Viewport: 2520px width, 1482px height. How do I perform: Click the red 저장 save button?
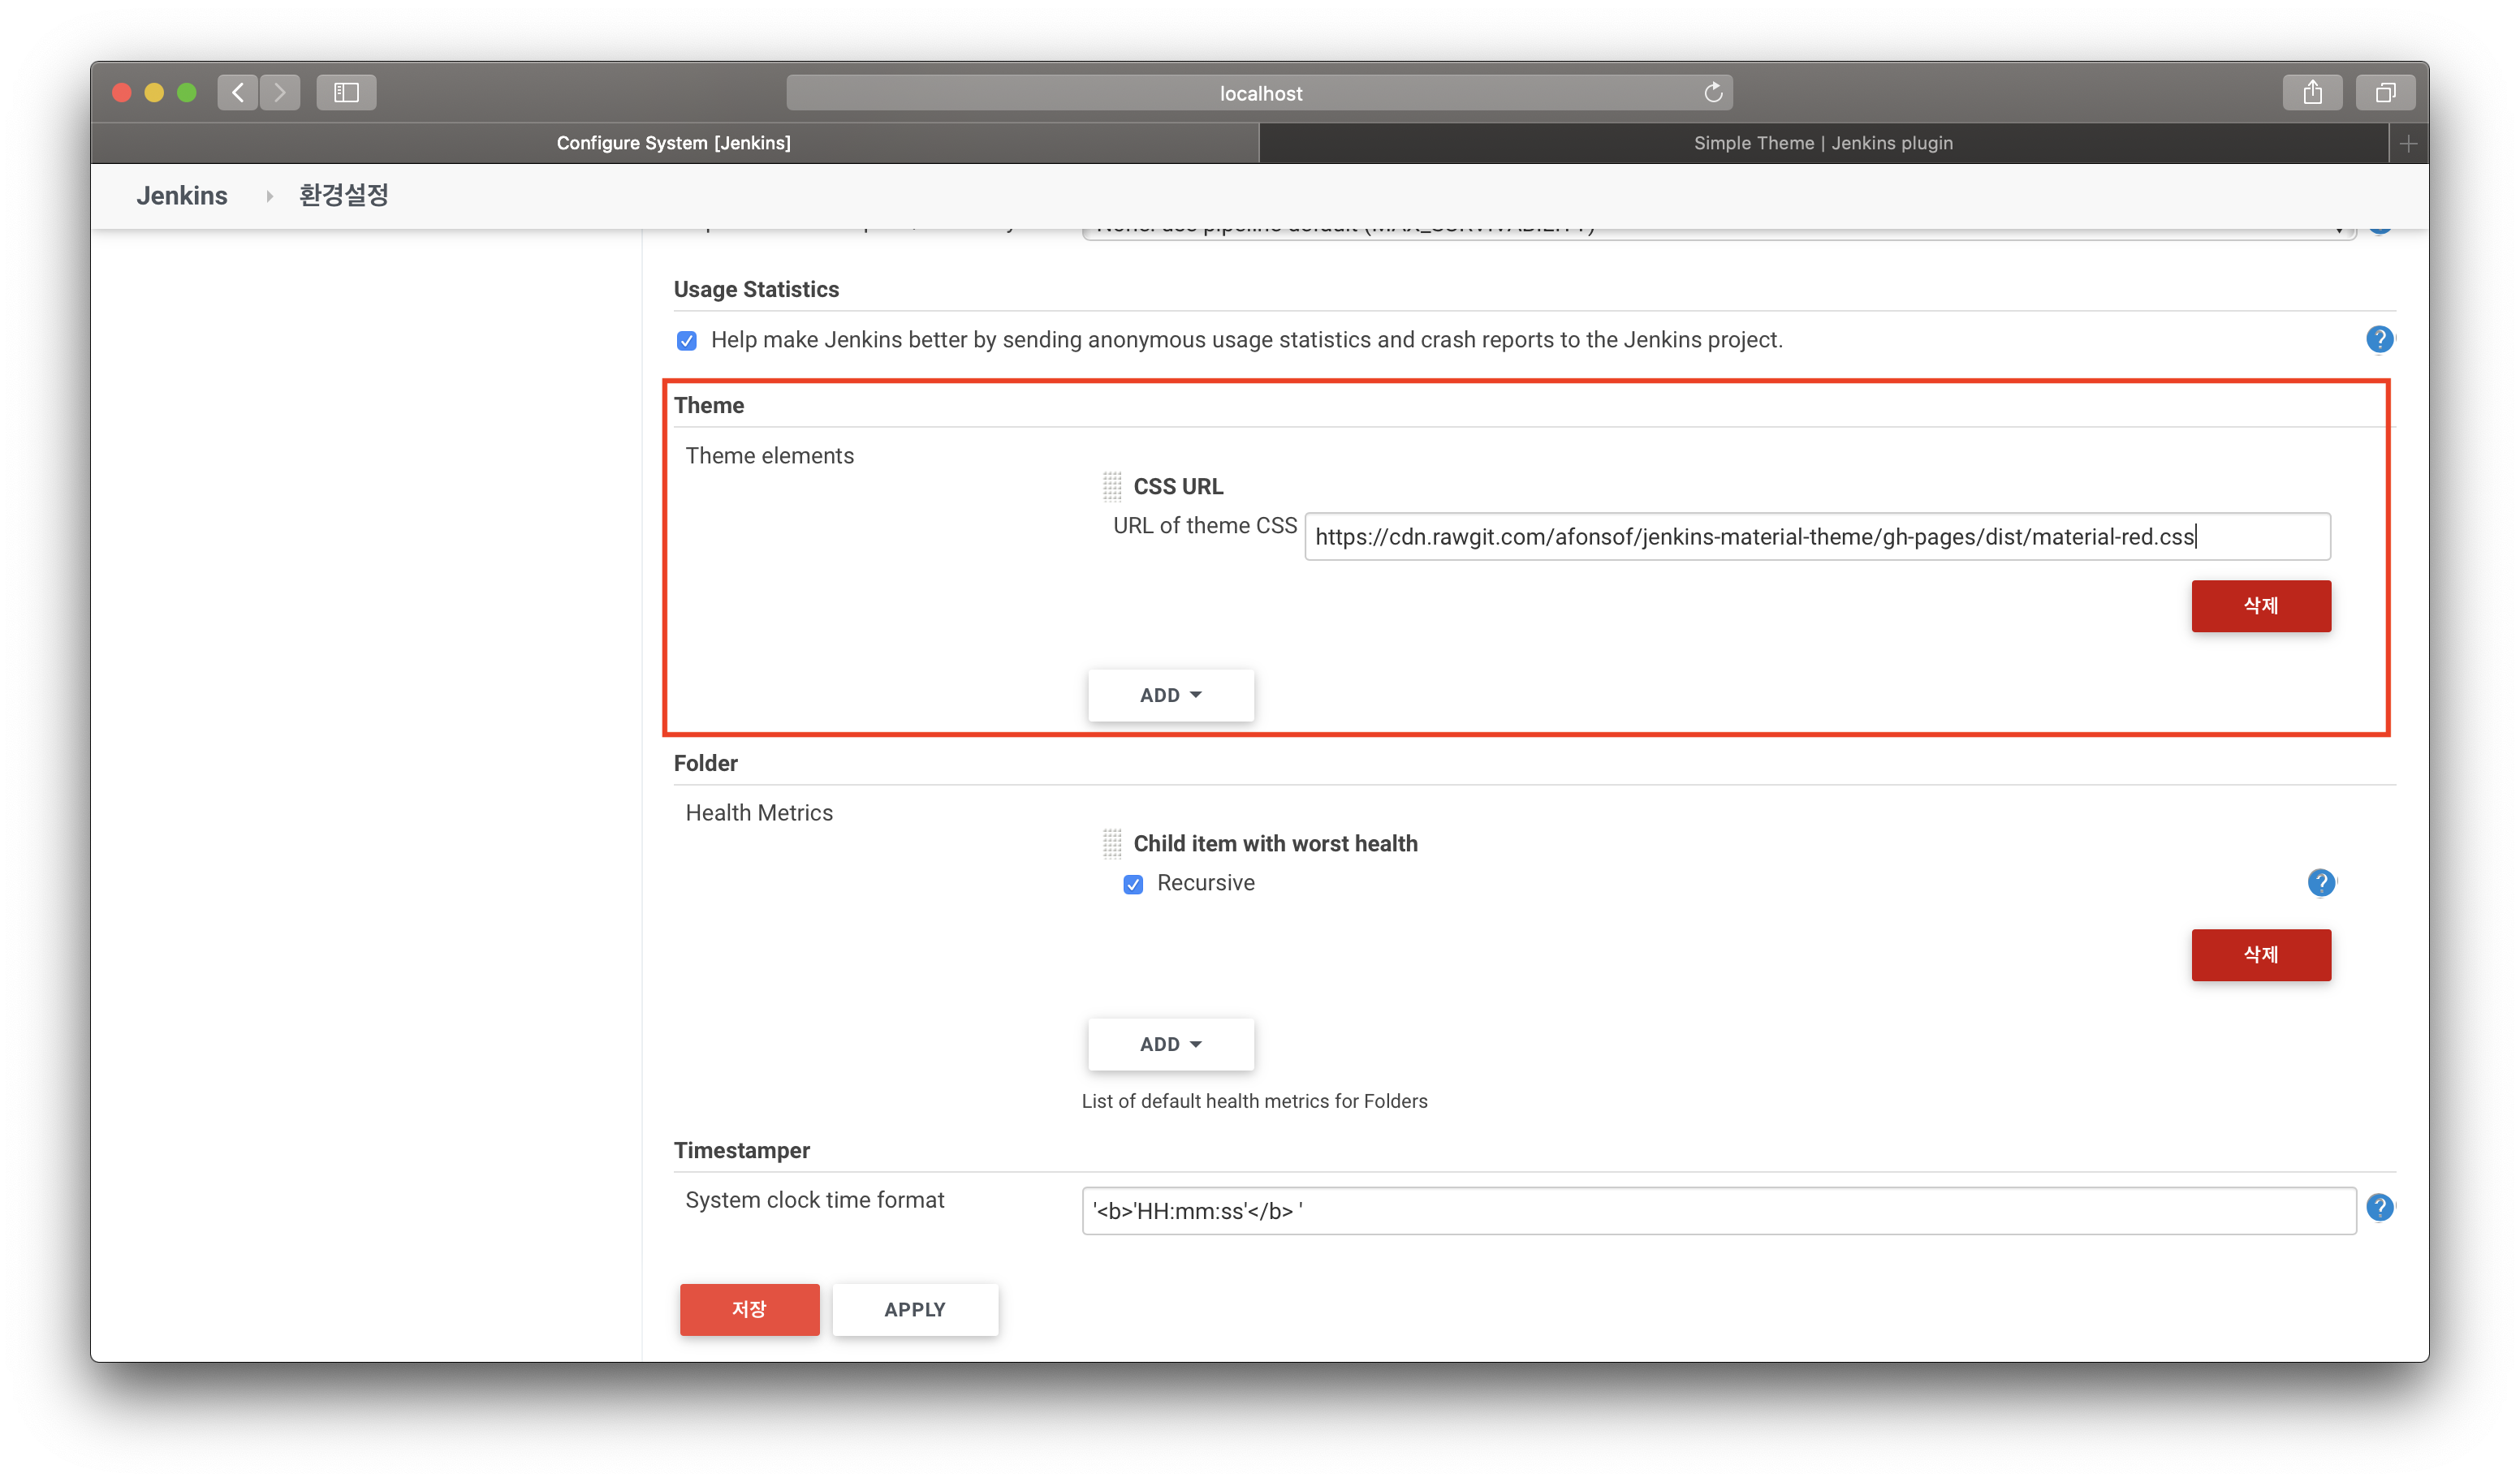pos(749,1309)
